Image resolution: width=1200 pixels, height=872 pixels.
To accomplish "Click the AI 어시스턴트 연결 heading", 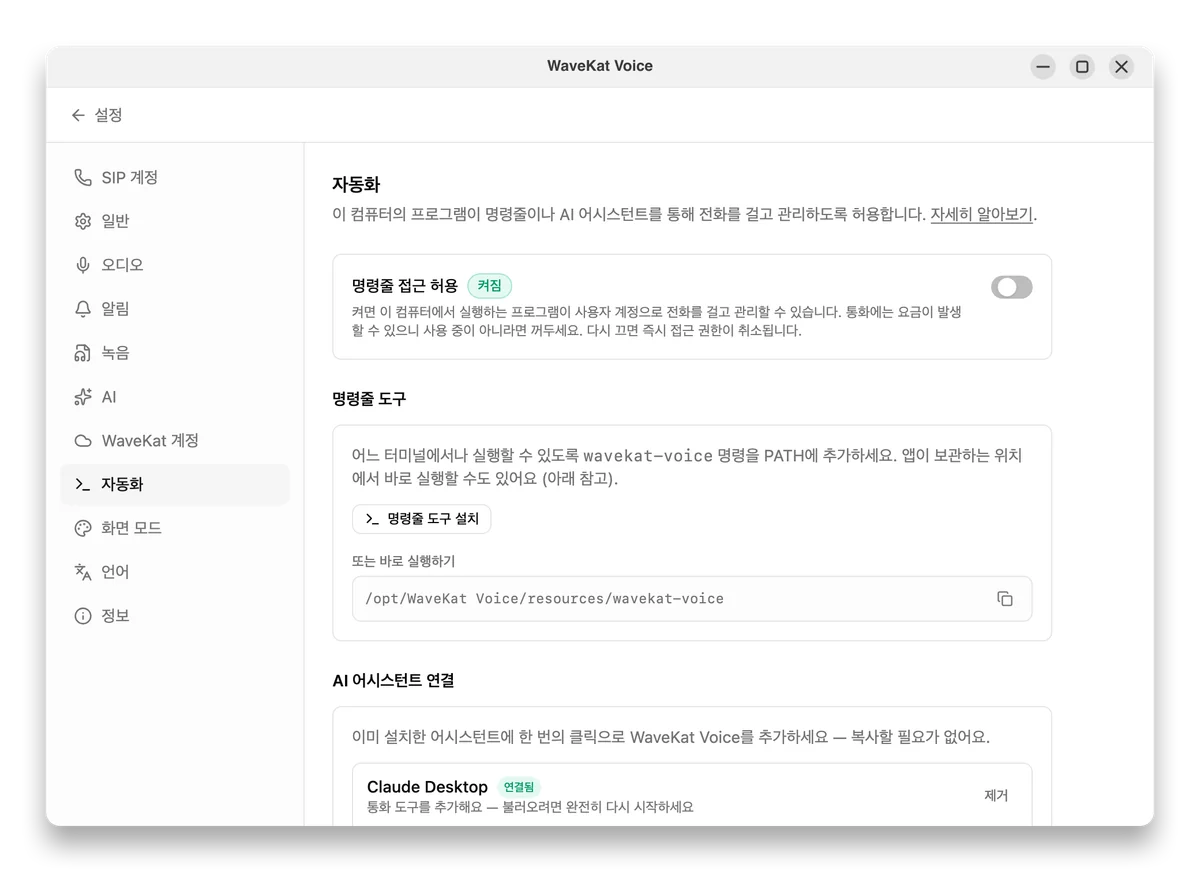I will click(393, 680).
